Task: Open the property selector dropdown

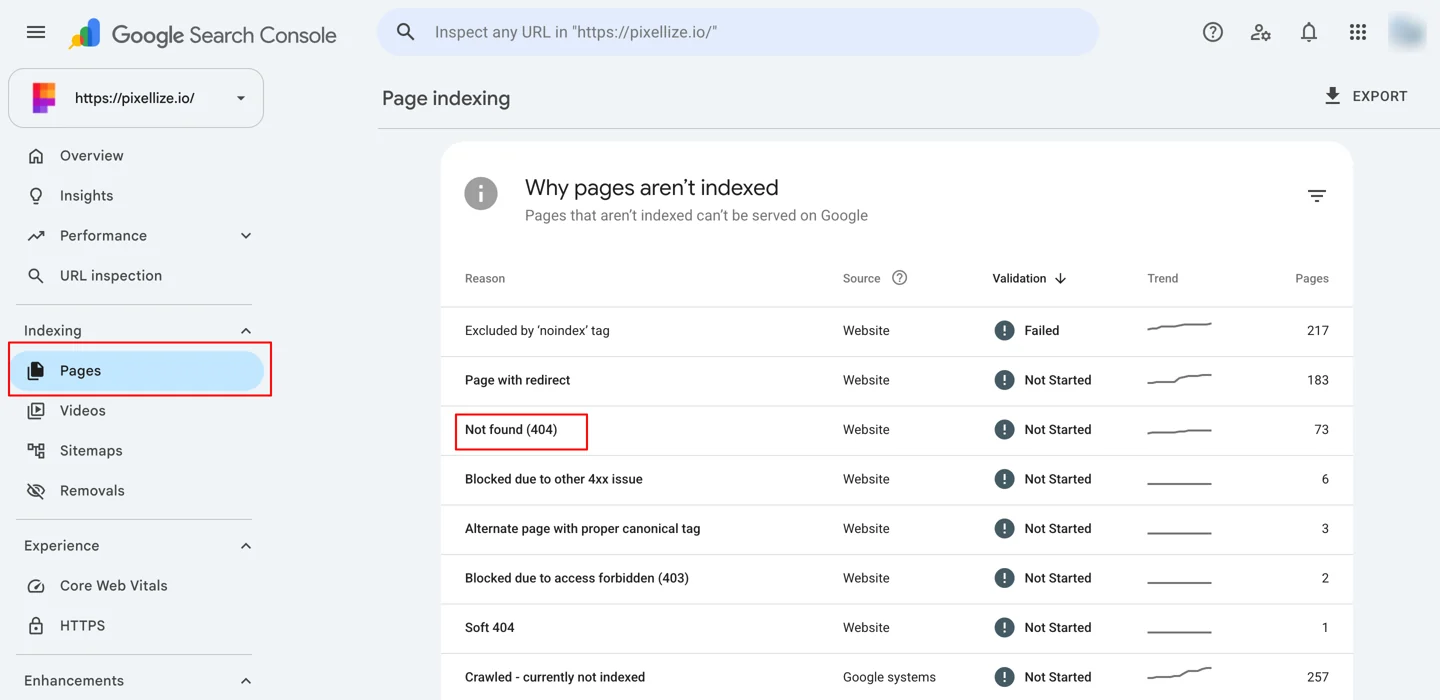Action: 136,98
